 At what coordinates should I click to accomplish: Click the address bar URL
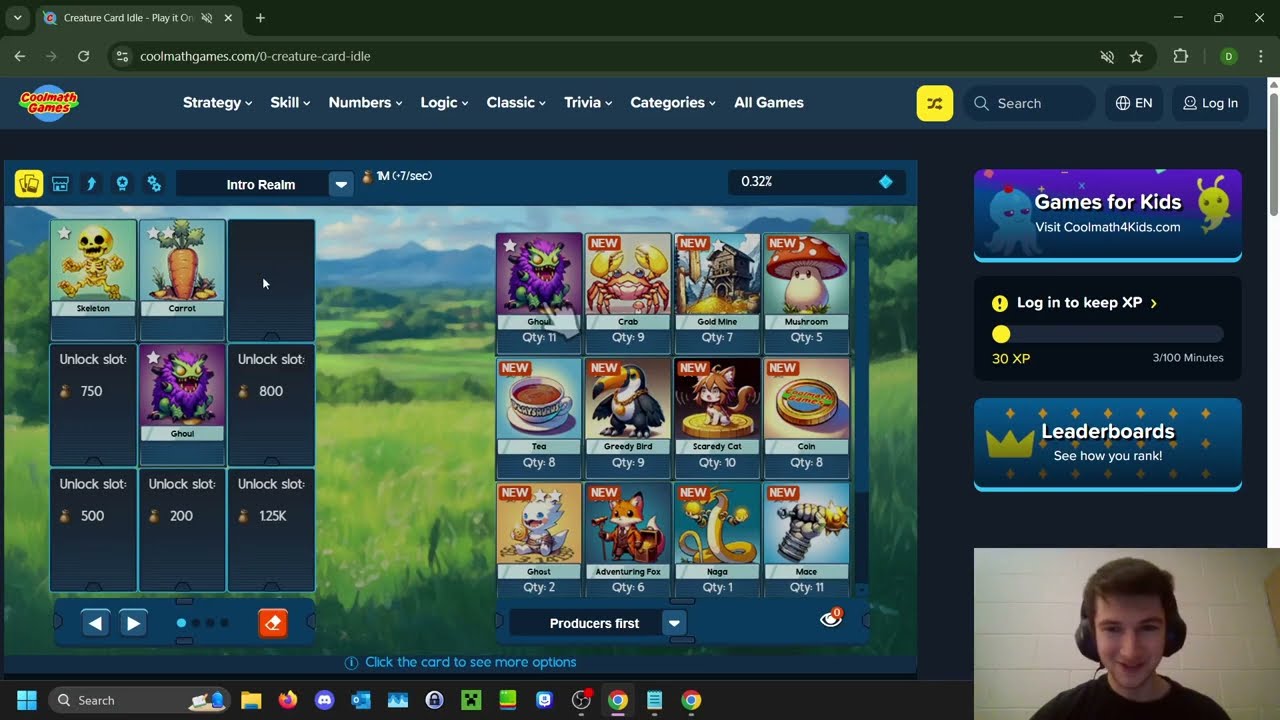pyautogui.click(x=255, y=56)
